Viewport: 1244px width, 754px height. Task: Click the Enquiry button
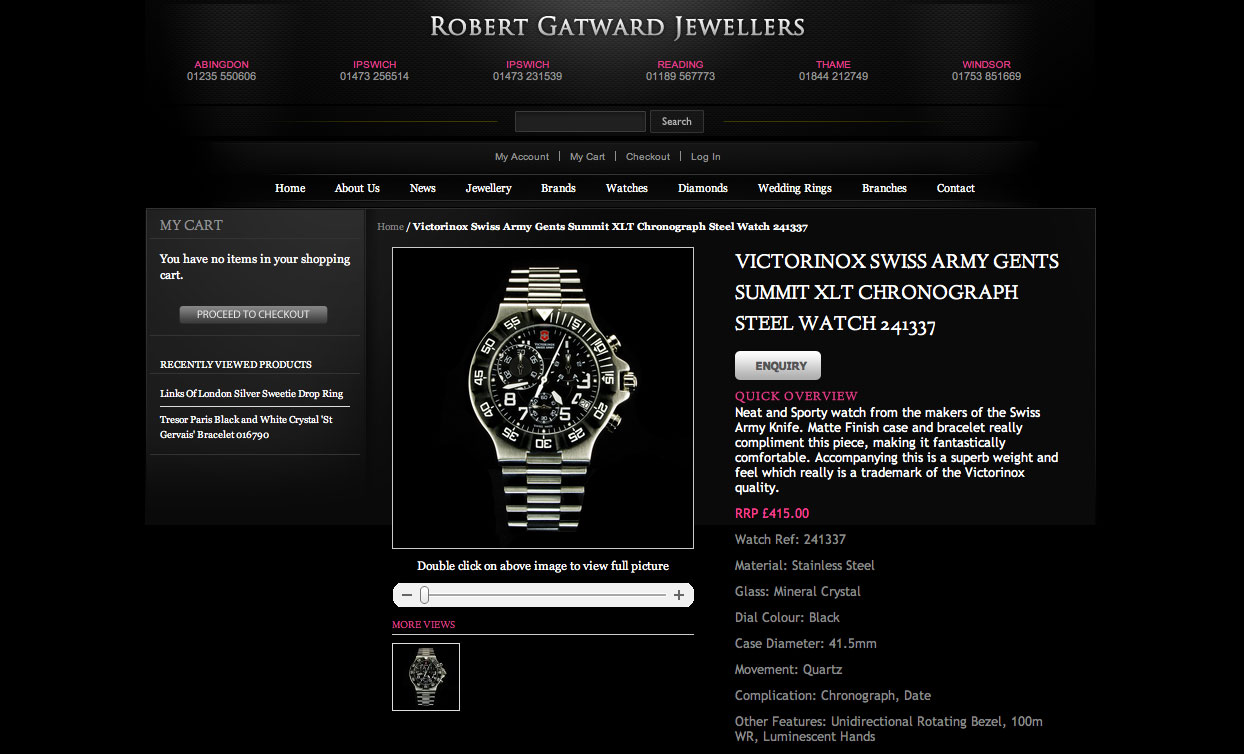[x=778, y=366]
